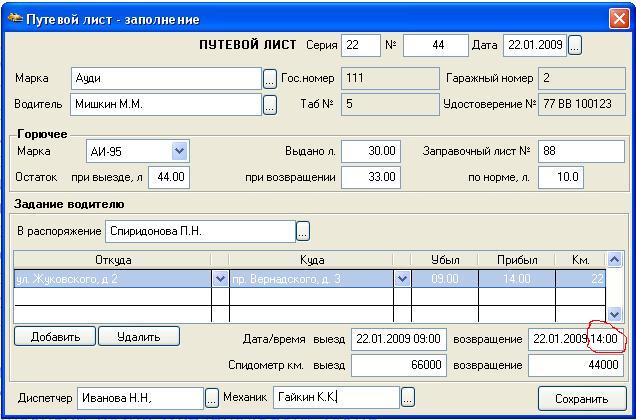Viewport: 636px width, 420px height.
Task: Click the Серия input field
Action: point(360,46)
